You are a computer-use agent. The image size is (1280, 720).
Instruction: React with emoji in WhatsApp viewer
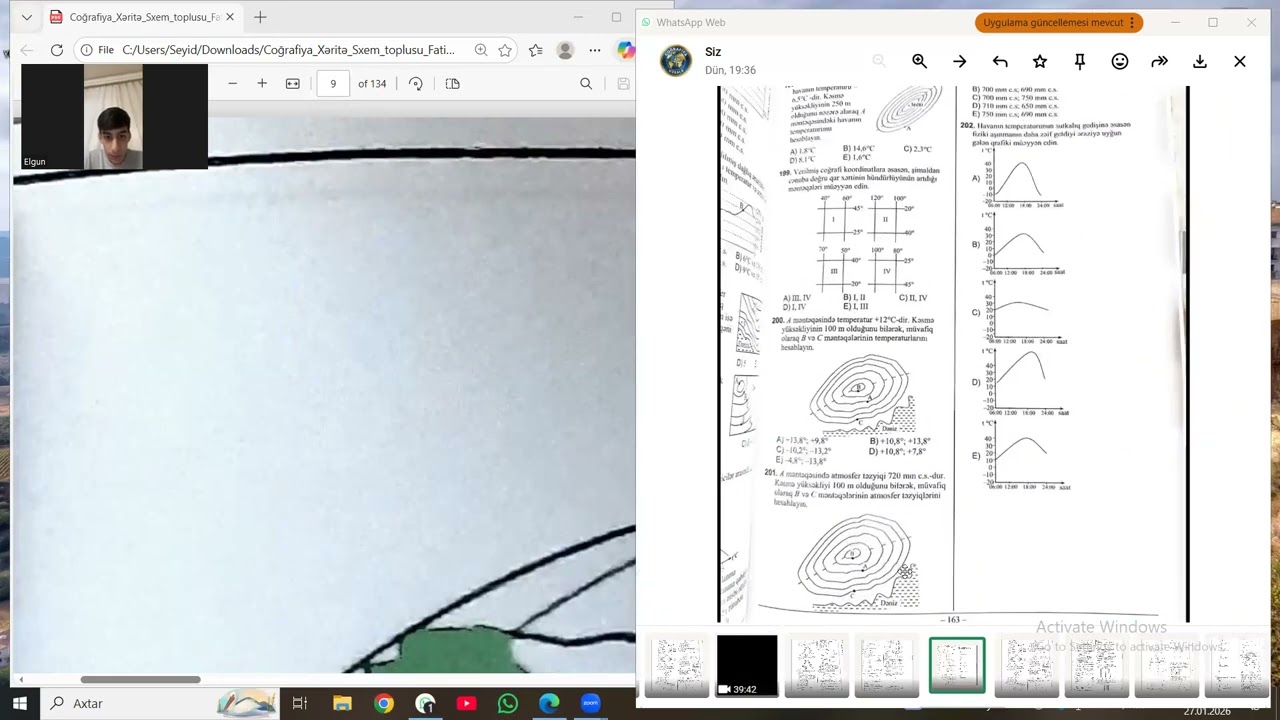coord(1120,62)
